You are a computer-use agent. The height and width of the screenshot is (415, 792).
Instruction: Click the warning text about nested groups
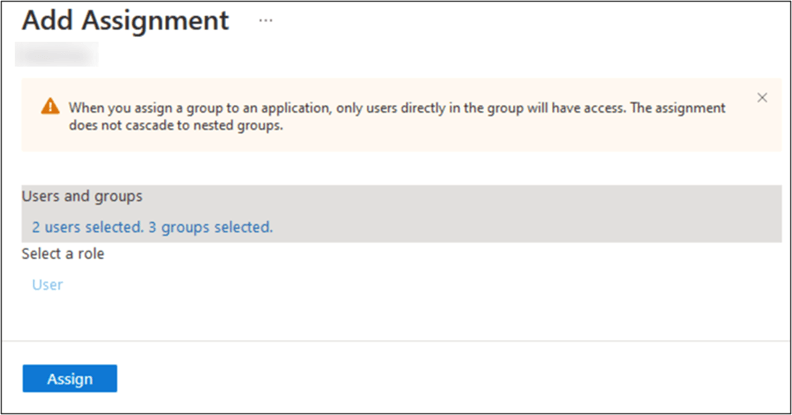pyautogui.click(x=397, y=116)
